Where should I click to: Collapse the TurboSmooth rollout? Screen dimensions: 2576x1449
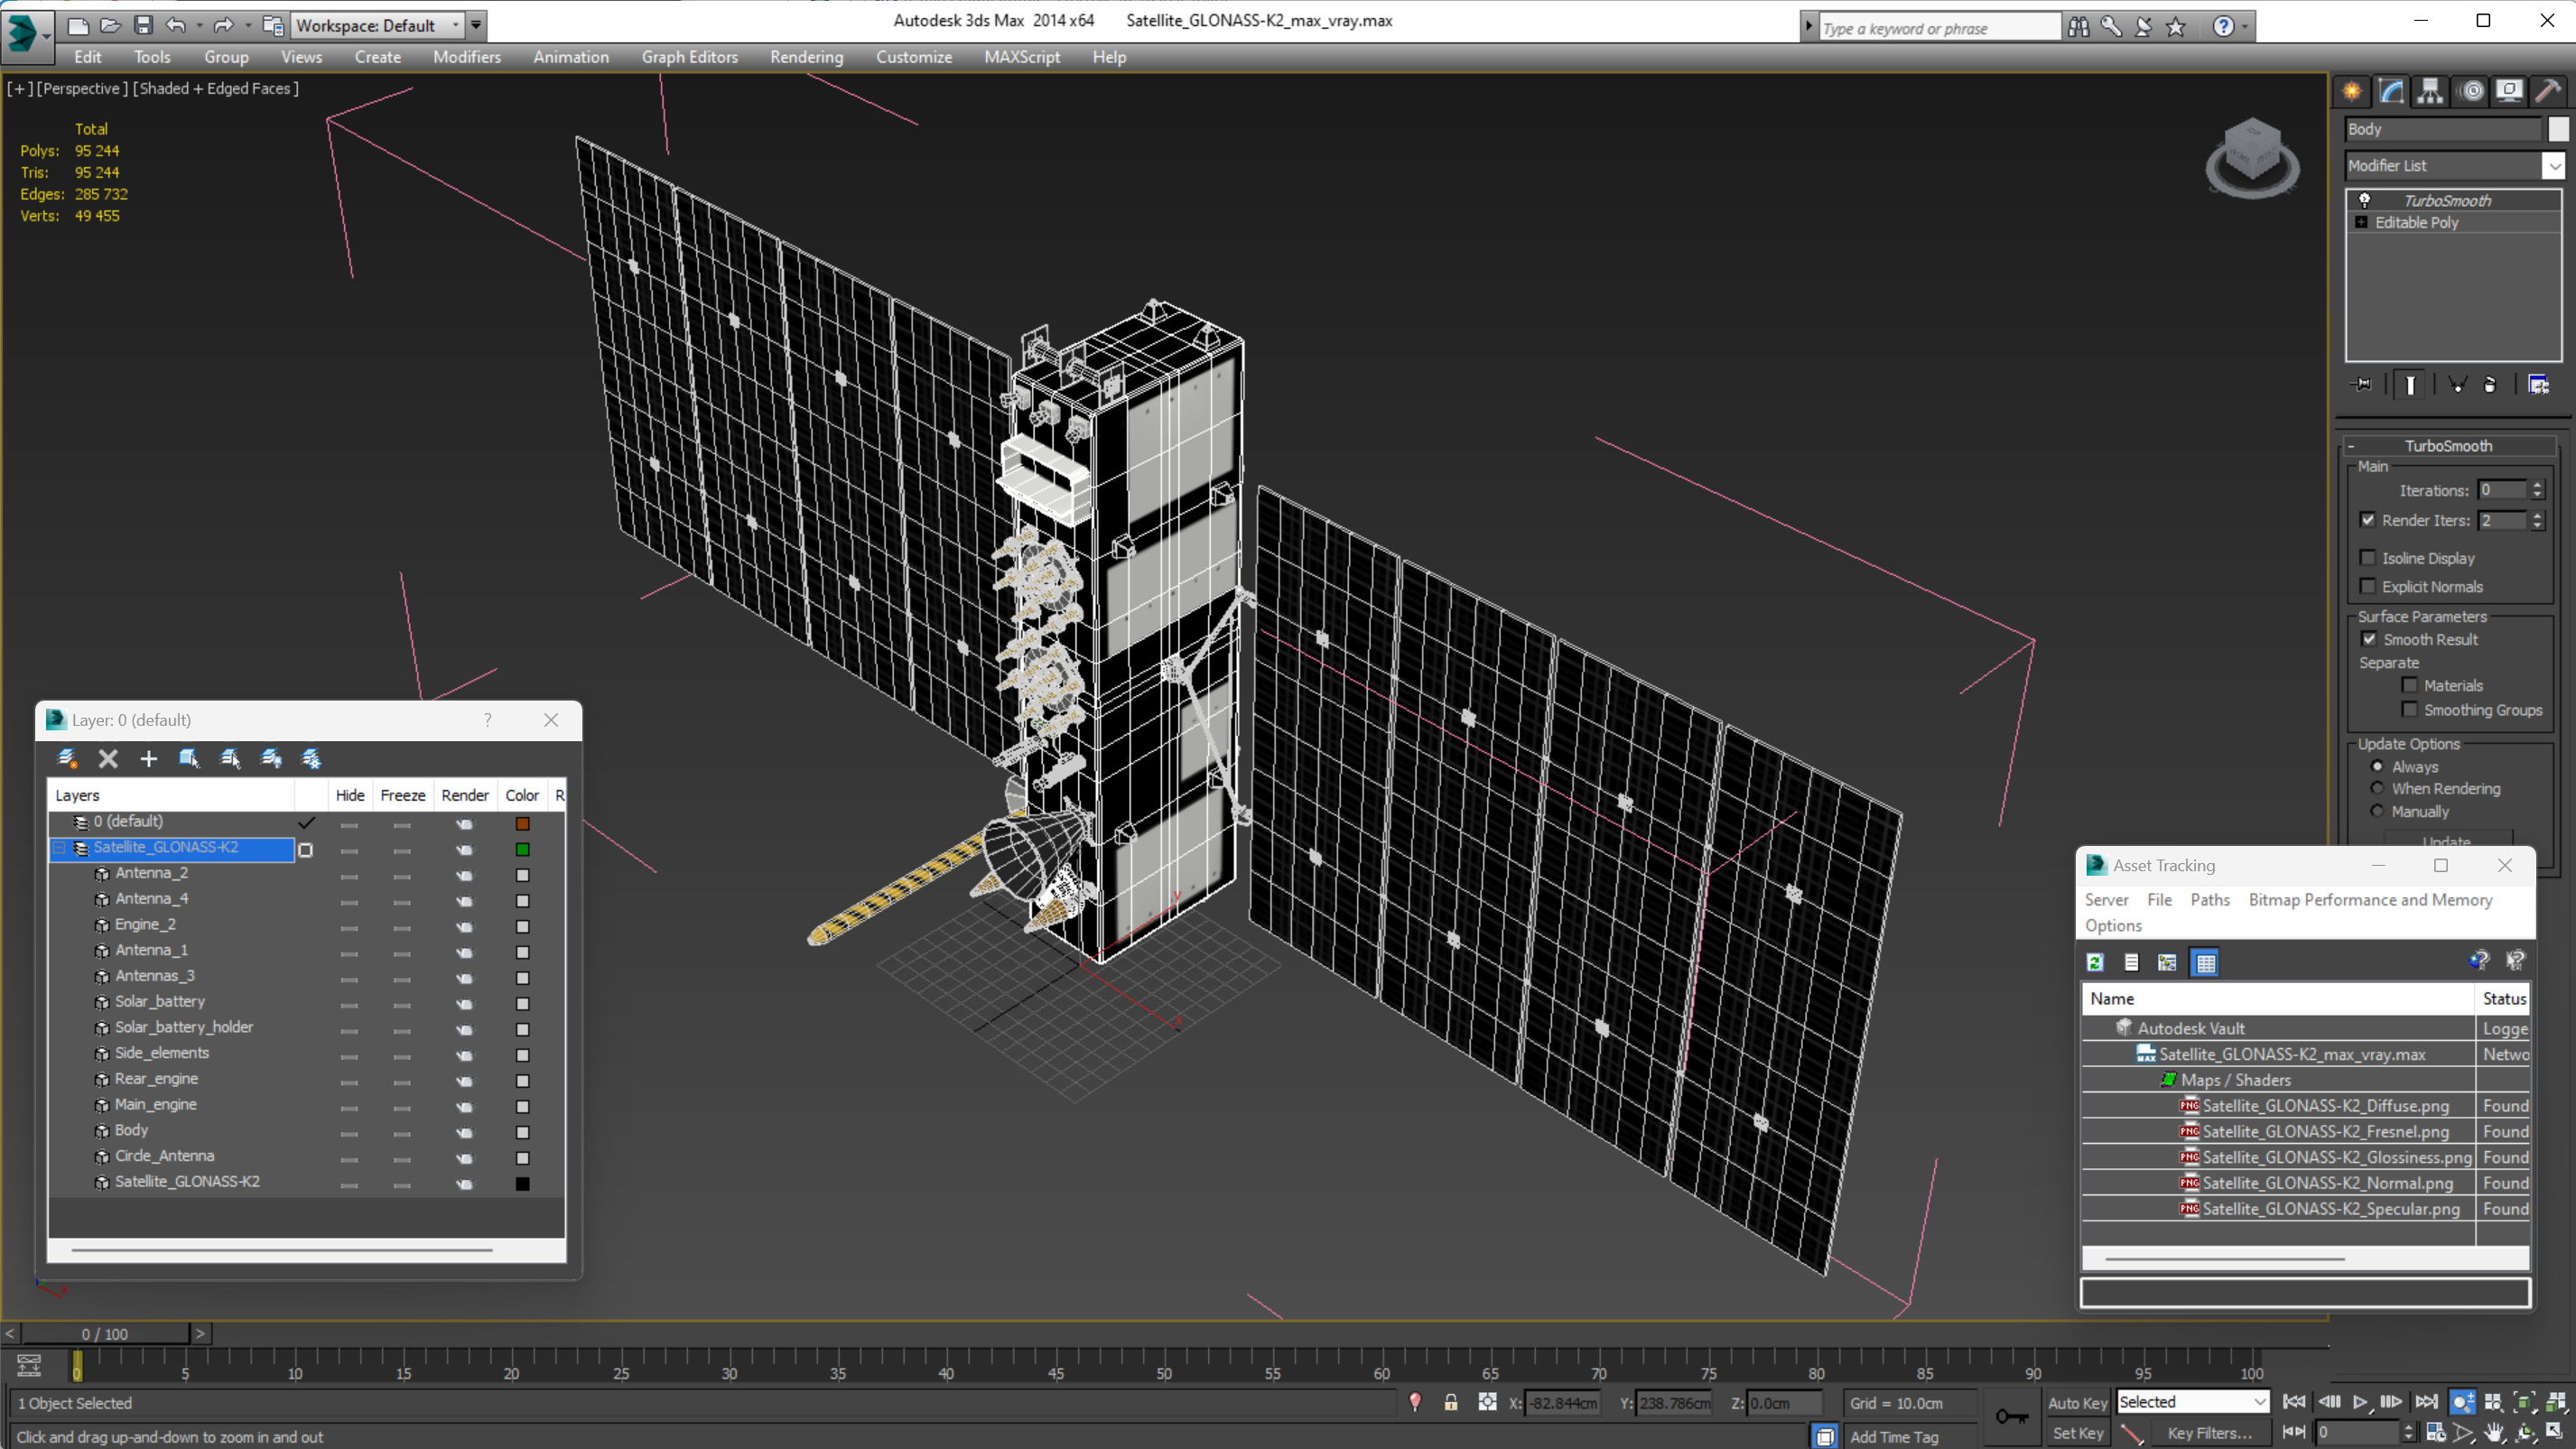pyautogui.click(x=2351, y=446)
